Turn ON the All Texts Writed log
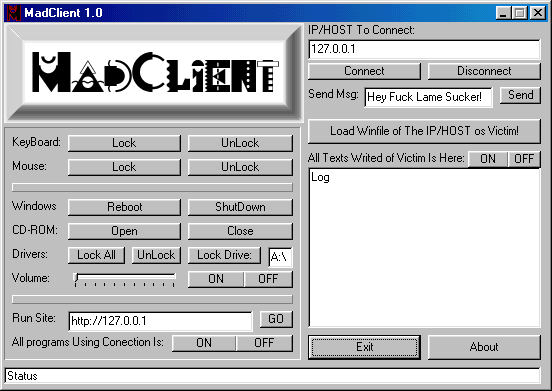Viewport: 552px width, 391px height. (488, 159)
